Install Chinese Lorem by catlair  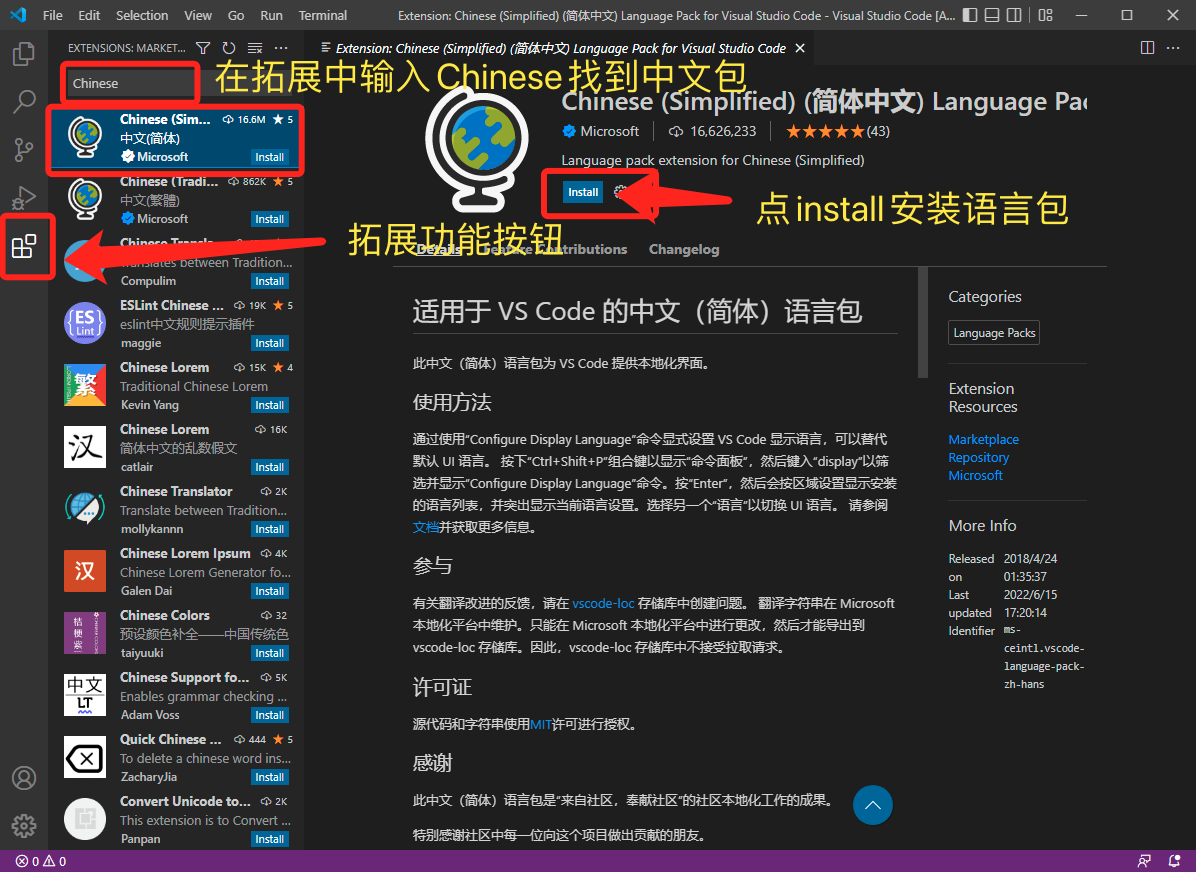(269, 467)
